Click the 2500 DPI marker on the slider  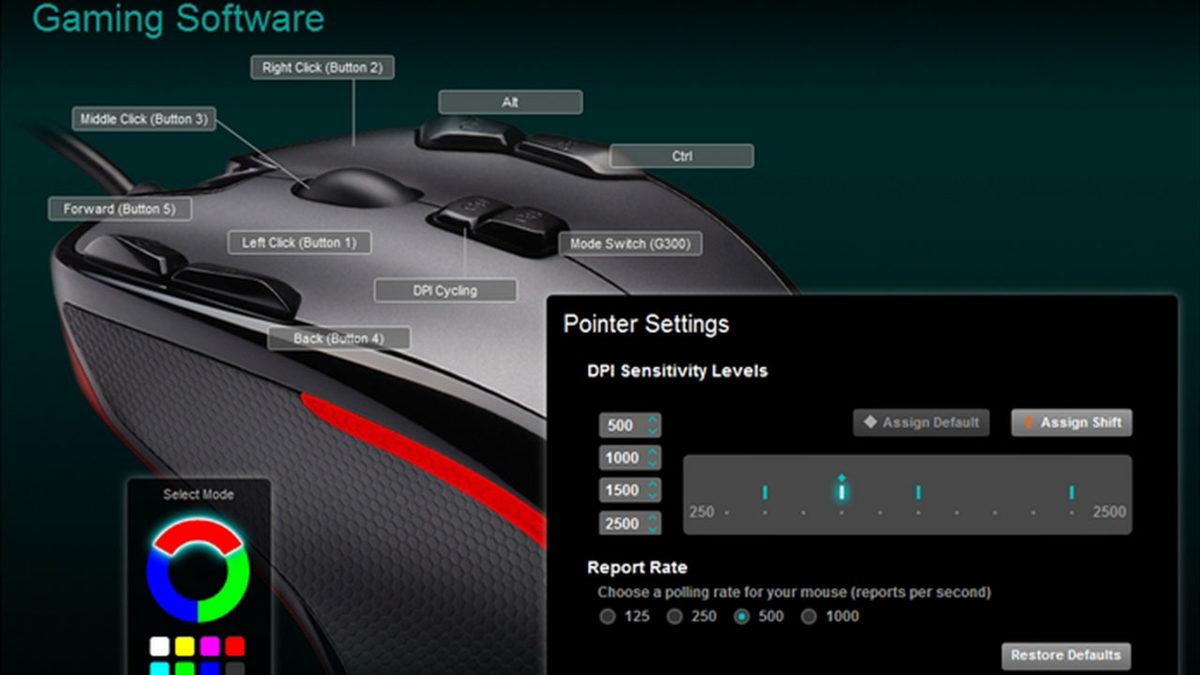[1071, 492]
